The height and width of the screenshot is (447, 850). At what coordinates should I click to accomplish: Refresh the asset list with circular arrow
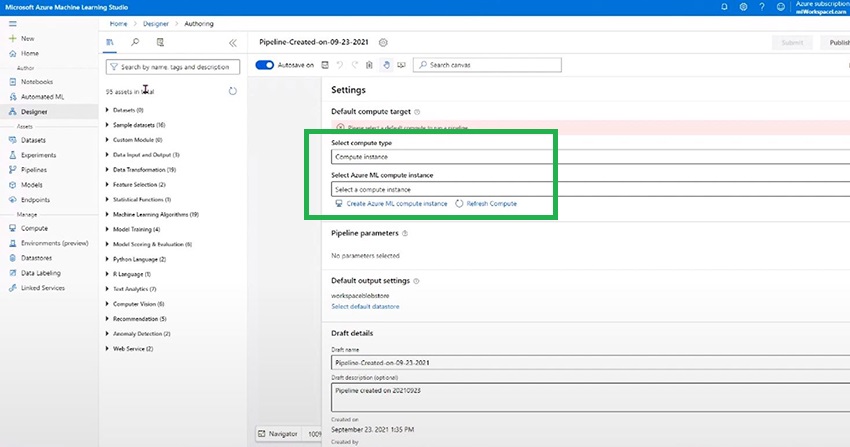coord(233,91)
